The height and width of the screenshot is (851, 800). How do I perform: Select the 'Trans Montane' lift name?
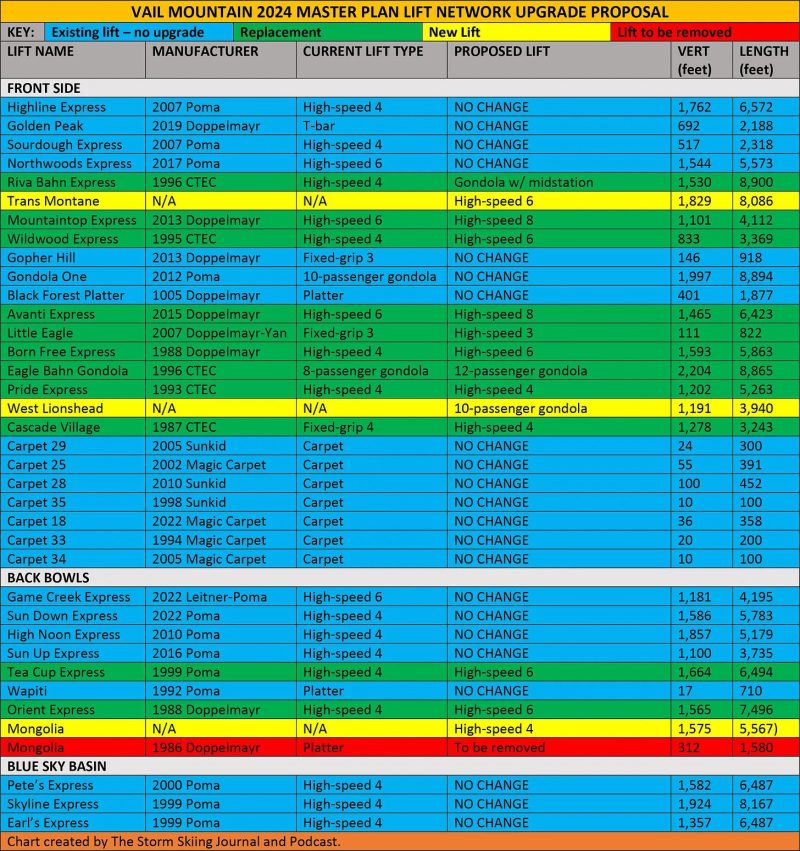(53, 201)
